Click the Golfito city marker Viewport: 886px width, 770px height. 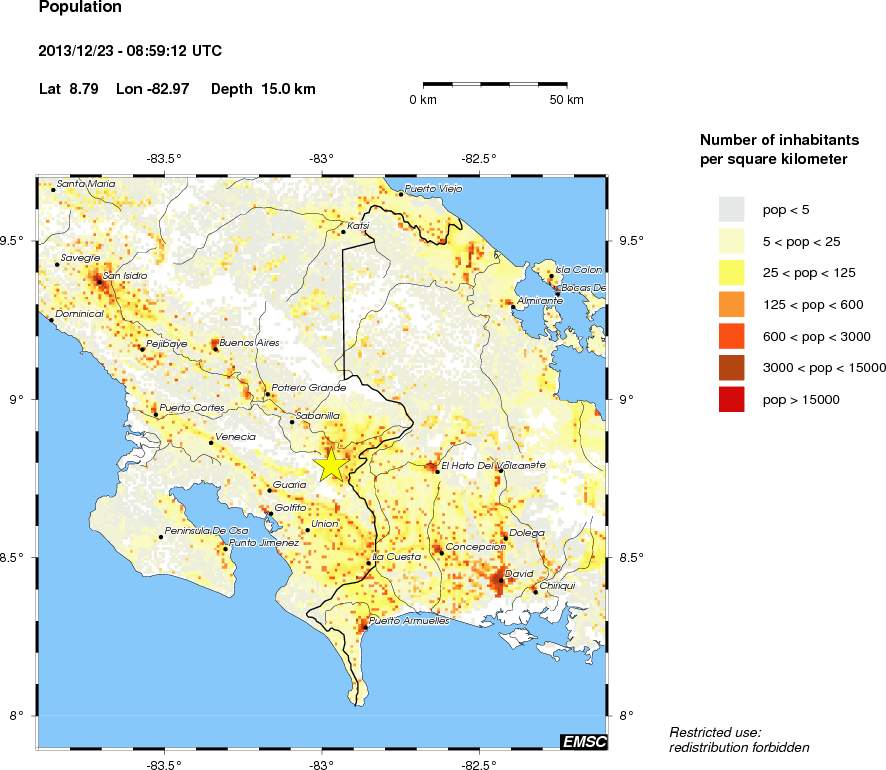point(271,514)
